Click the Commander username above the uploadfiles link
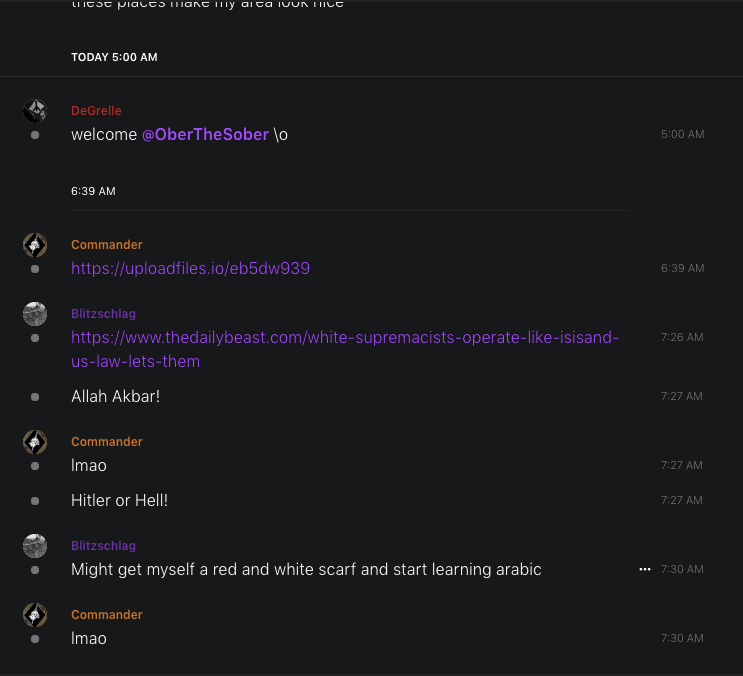The image size is (743, 676). (107, 245)
